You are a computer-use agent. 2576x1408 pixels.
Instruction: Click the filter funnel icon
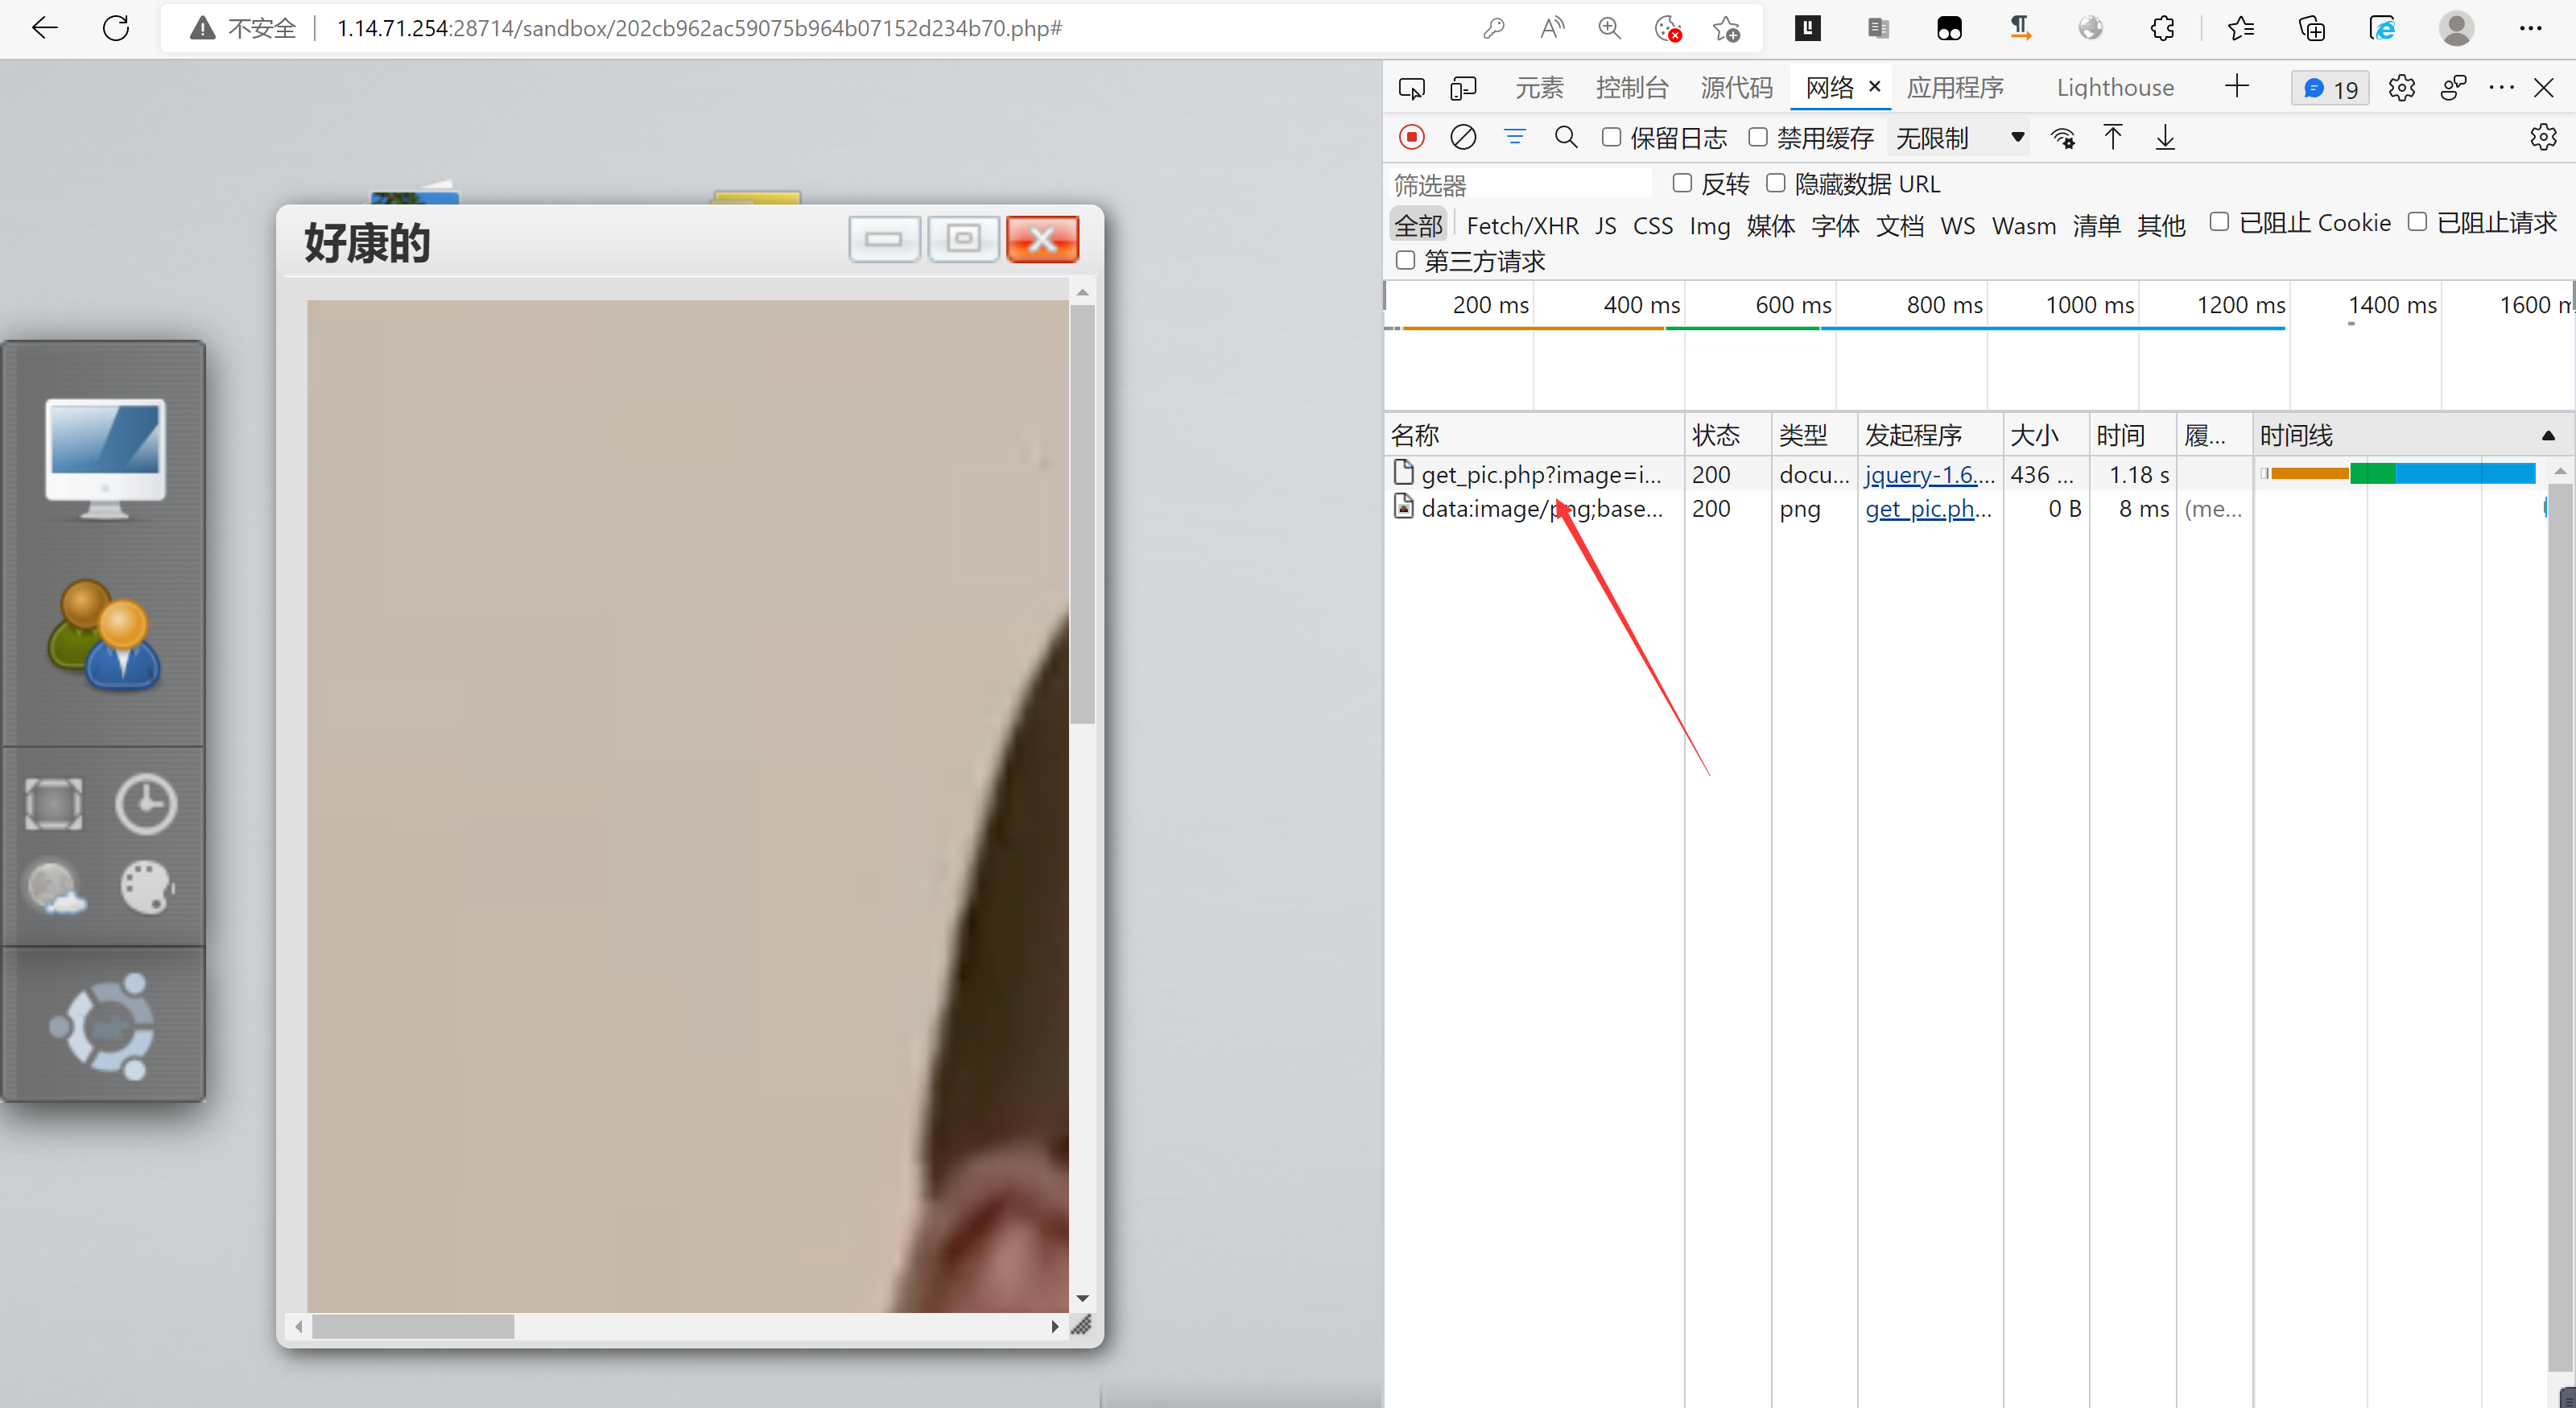point(1514,137)
